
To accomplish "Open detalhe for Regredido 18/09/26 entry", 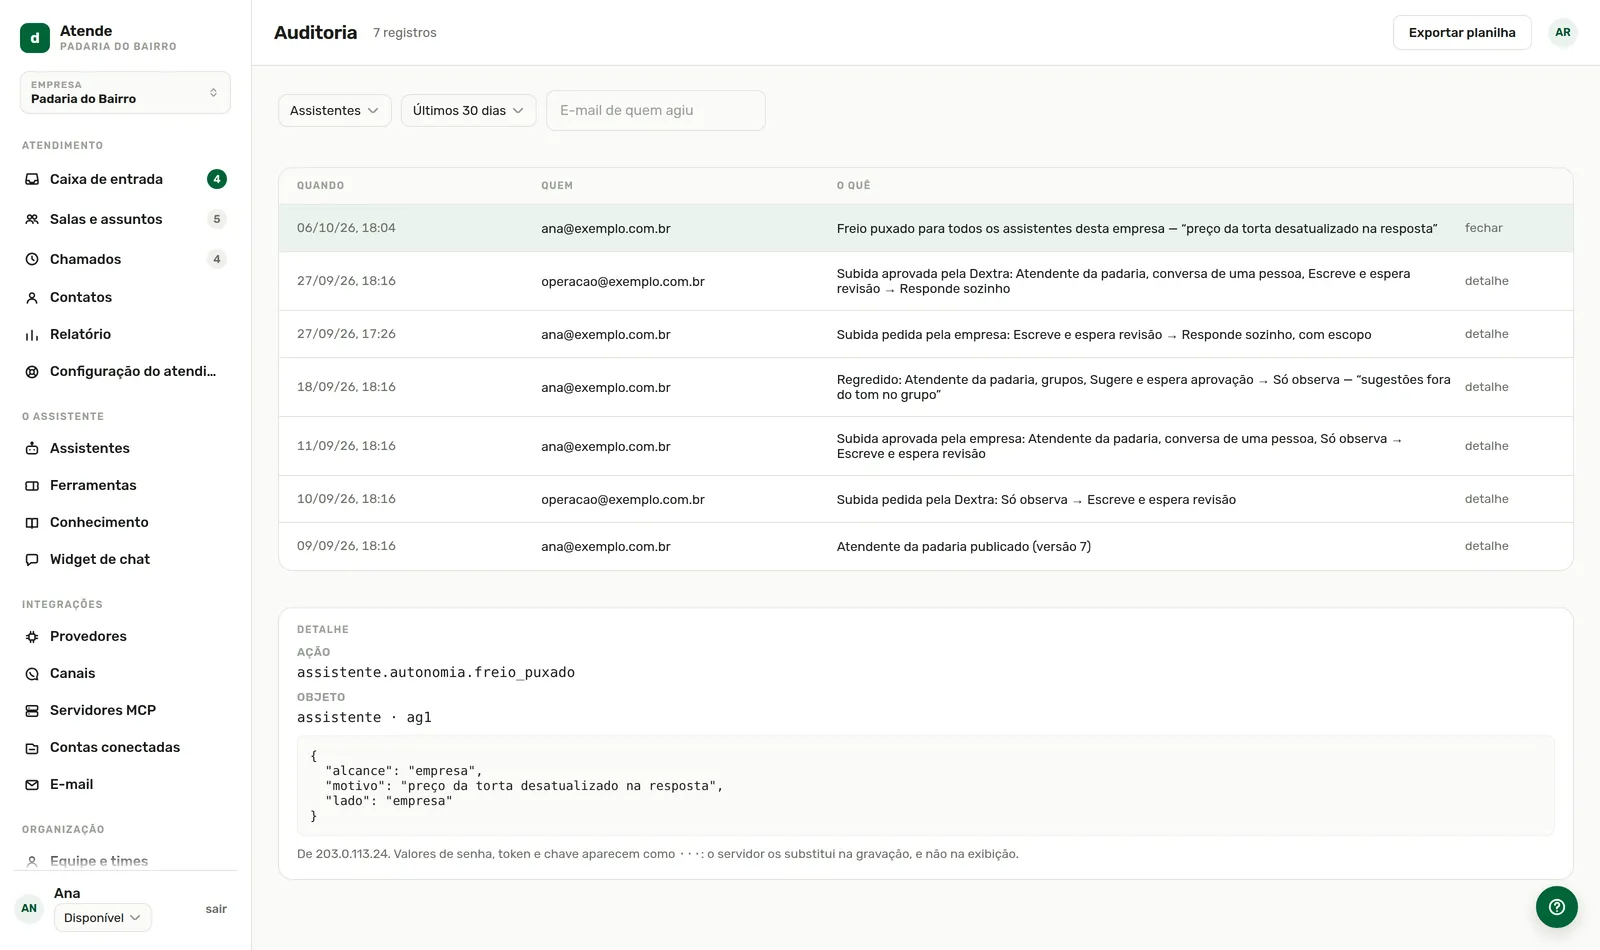I will click(1486, 387).
